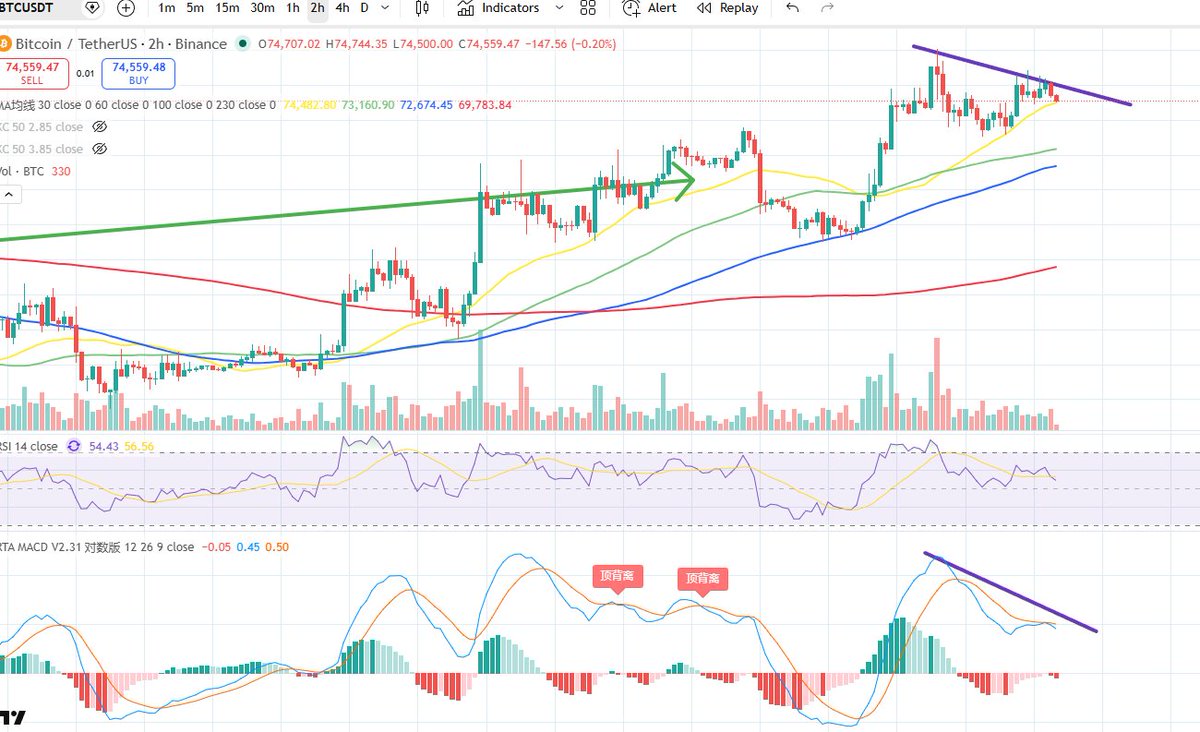Open the BTCUSDT symbol search
Screen dimensions: 1200x732
click(x=27, y=7)
